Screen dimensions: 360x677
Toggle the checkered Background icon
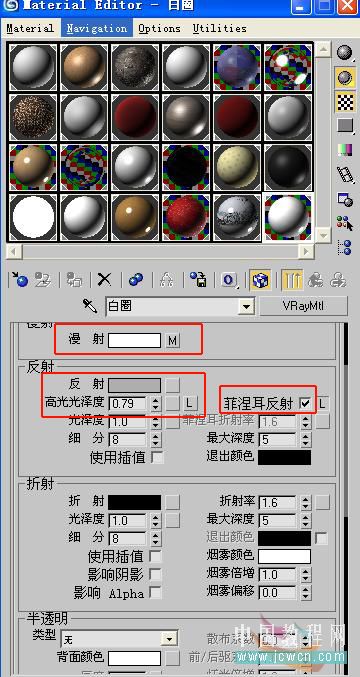(x=344, y=102)
